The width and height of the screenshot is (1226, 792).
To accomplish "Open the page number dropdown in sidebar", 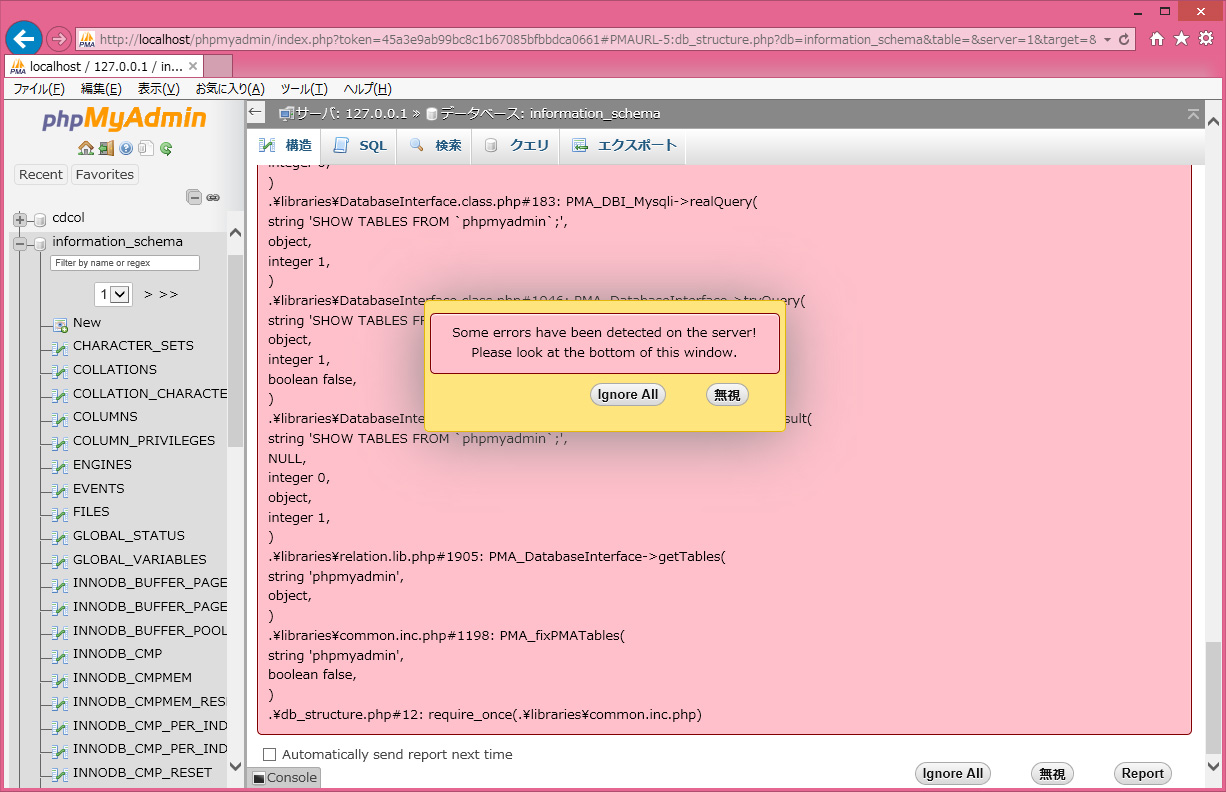I will (x=114, y=294).
